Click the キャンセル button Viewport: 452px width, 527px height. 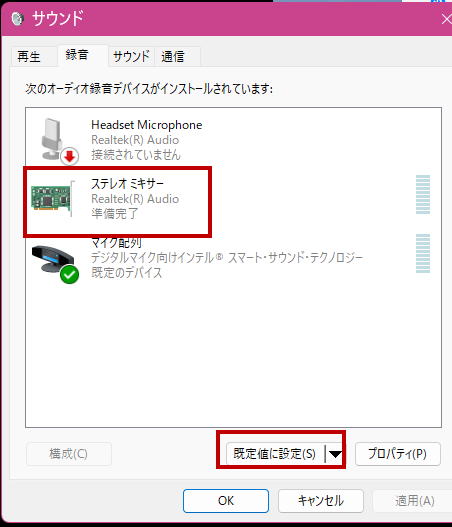click(x=321, y=501)
